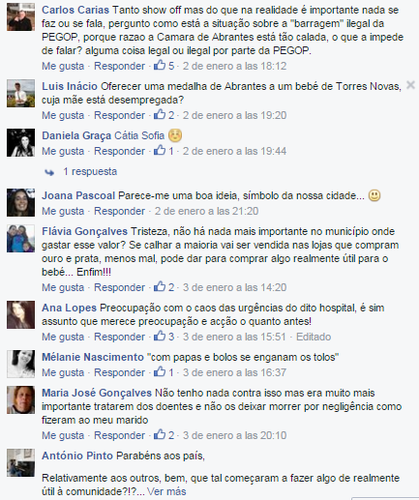Toggle Me gusta on Carlos Carias comment

tap(63, 66)
